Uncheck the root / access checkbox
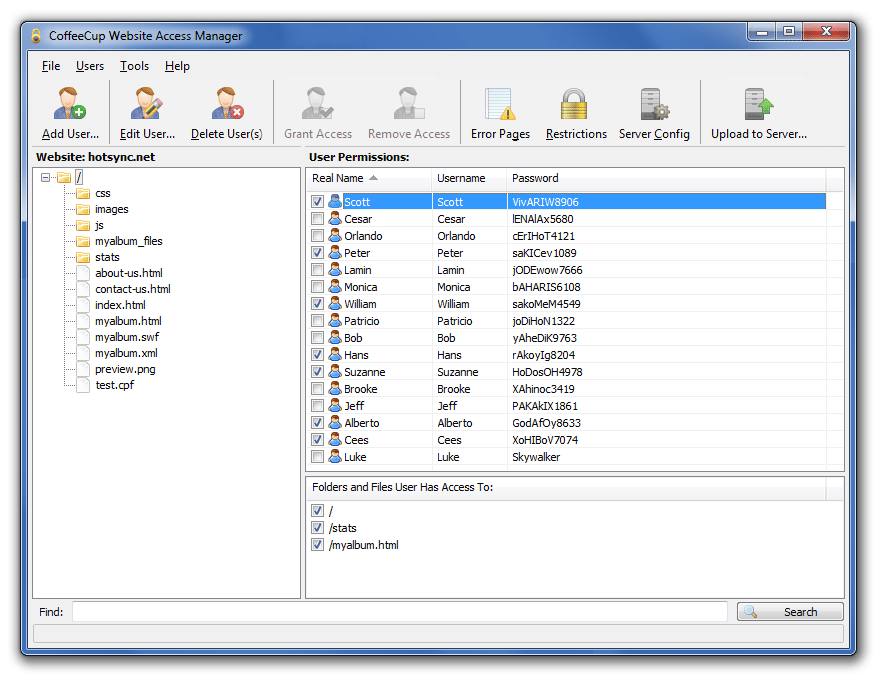884x685 pixels. tap(317, 511)
